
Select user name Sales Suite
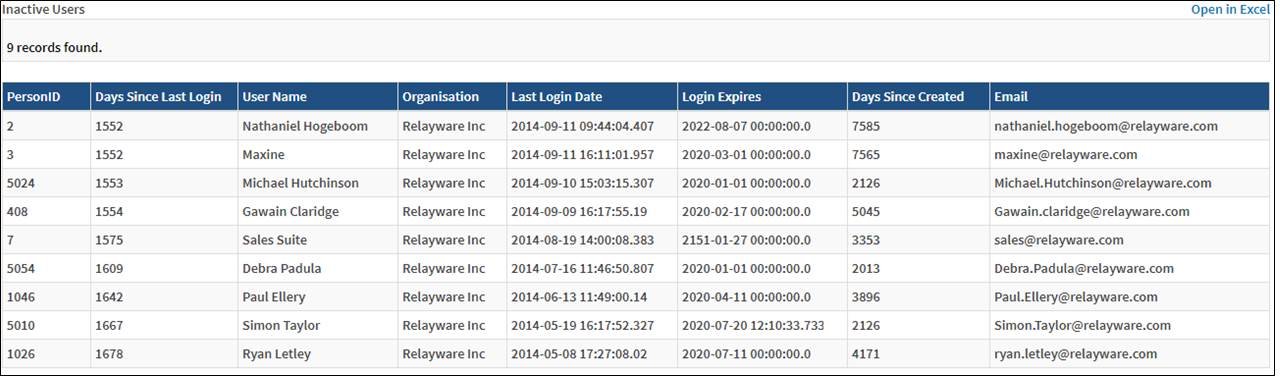[x=274, y=240]
